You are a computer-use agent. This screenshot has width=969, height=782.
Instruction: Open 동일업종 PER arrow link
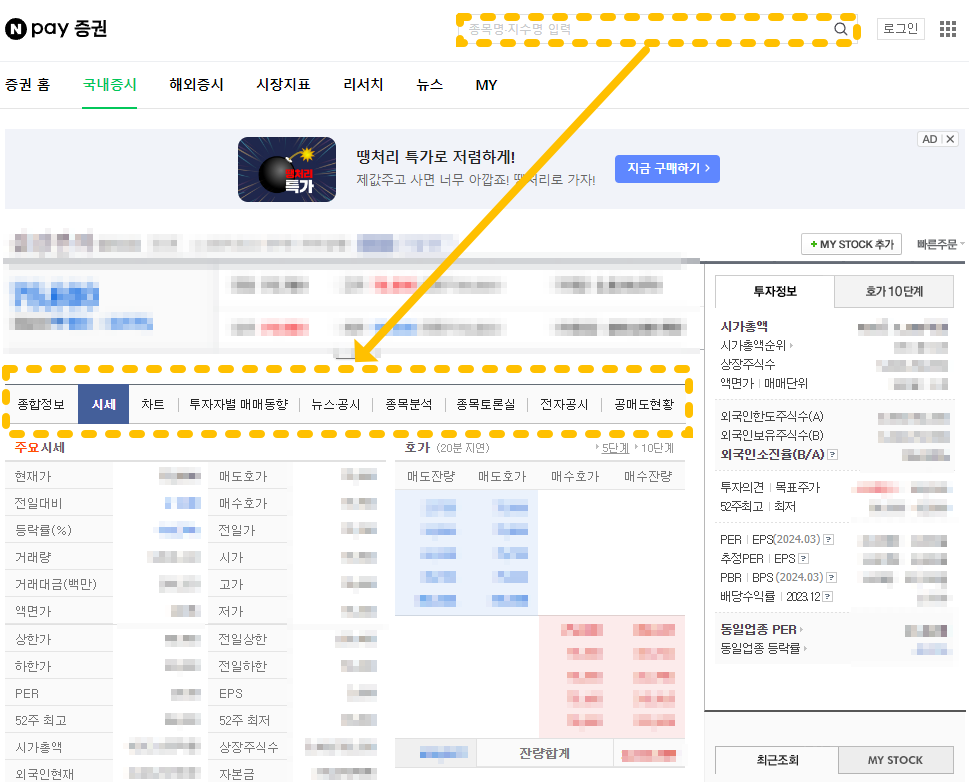(x=761, y=629)
